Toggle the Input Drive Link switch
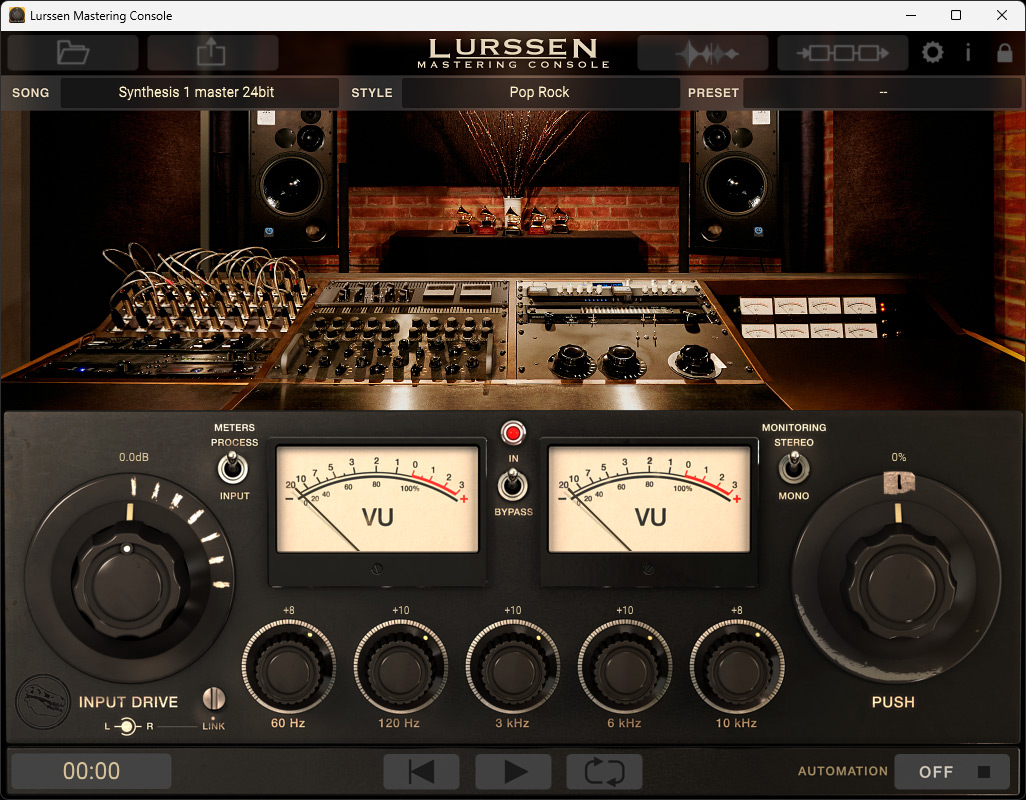This screenshot has width=1026, height=800. pyautogui.click(x=213, y=699)
